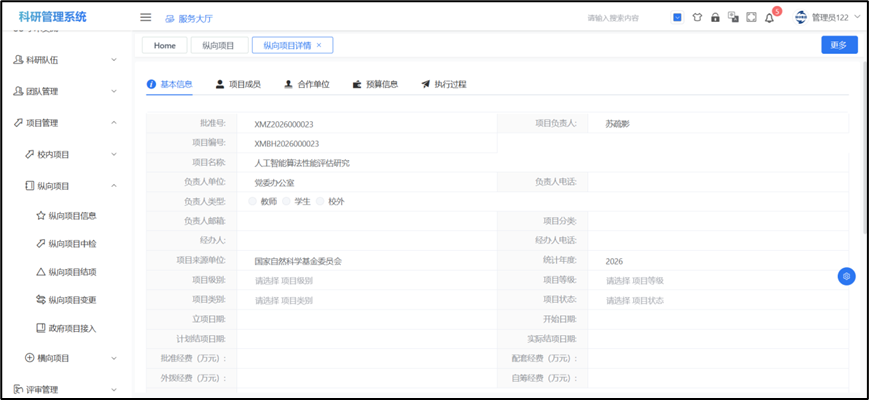This screenshot has width=869, height=400.
Task: Switch to the 预算信息 tab
Action: point(375,84)
